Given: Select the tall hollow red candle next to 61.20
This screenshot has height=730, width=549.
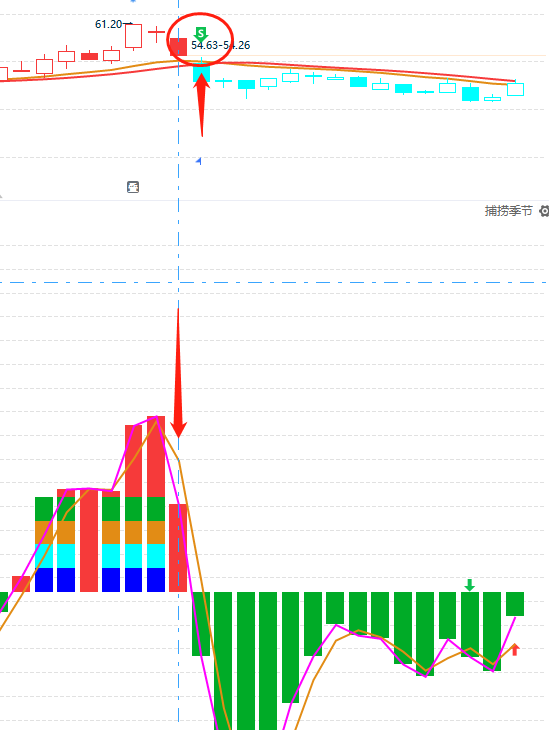Looking at the screenshot, I should tap(133, 36).
